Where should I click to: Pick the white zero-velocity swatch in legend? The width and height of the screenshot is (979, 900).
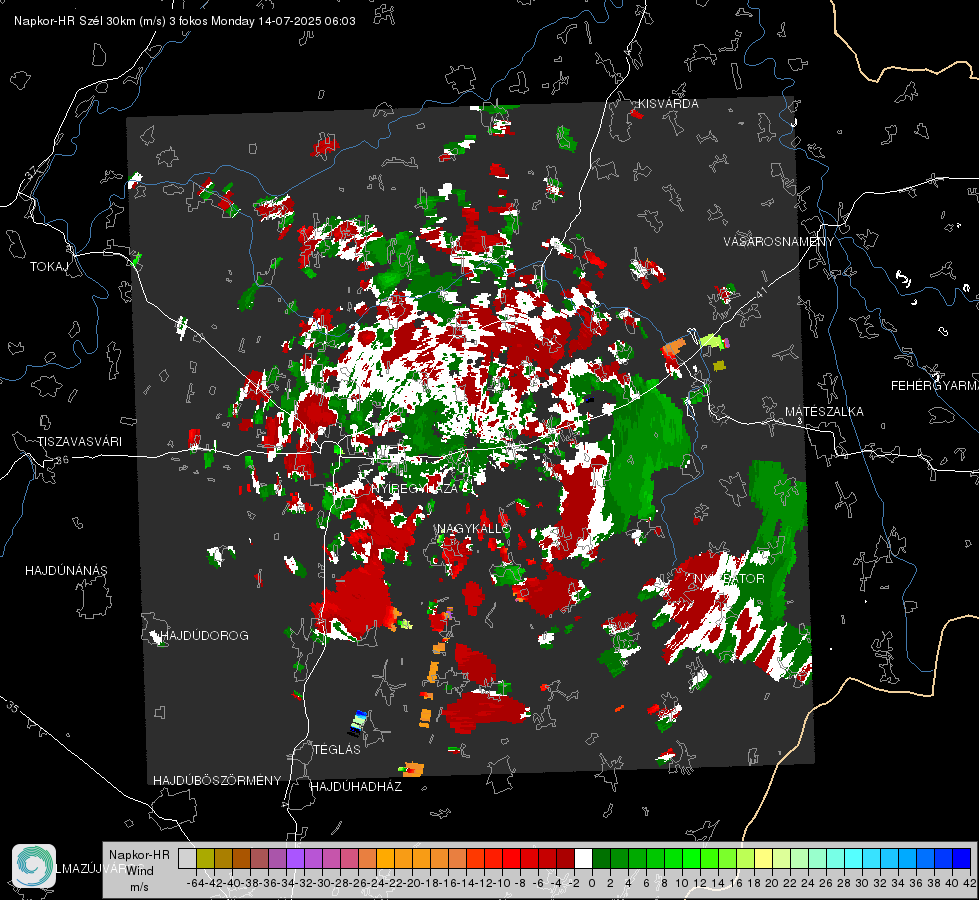(583, 859)
